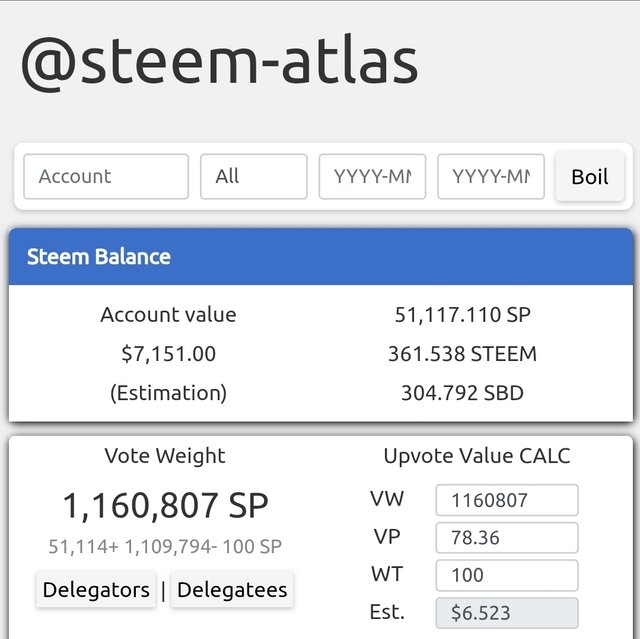640x639 pixels.
Task: Click the Est. value field $6.523
Action: pos(507,613)
